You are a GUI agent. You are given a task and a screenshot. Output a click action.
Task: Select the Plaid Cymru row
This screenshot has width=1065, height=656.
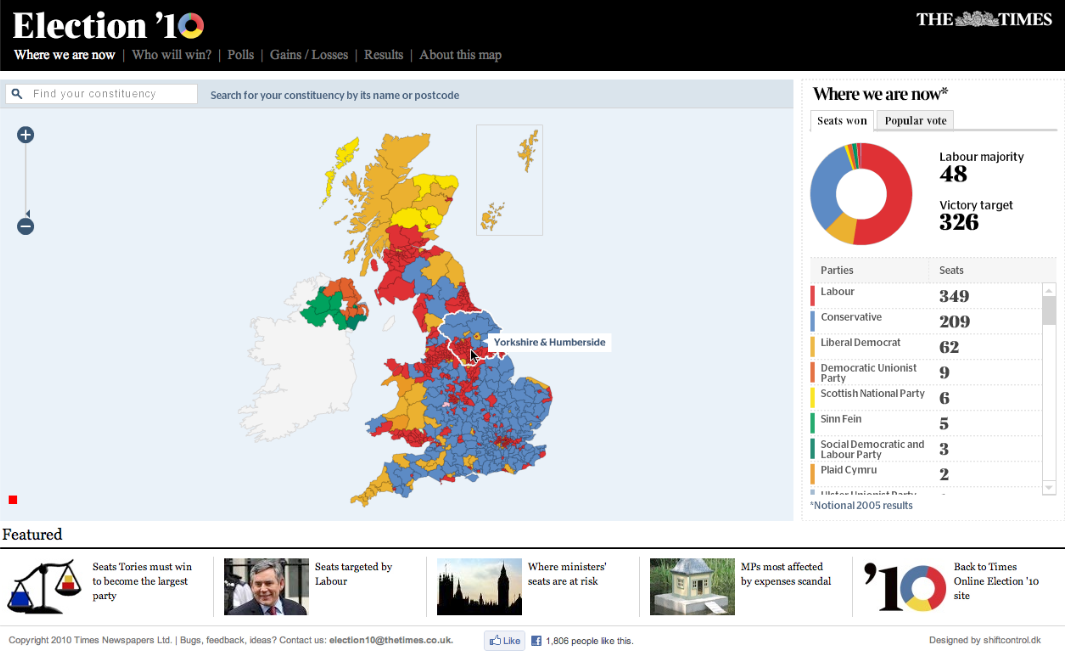point(925,474)
